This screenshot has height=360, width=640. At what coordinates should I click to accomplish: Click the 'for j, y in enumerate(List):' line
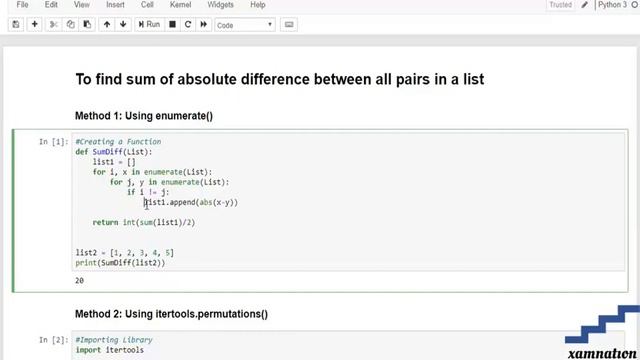coord(169,182)
